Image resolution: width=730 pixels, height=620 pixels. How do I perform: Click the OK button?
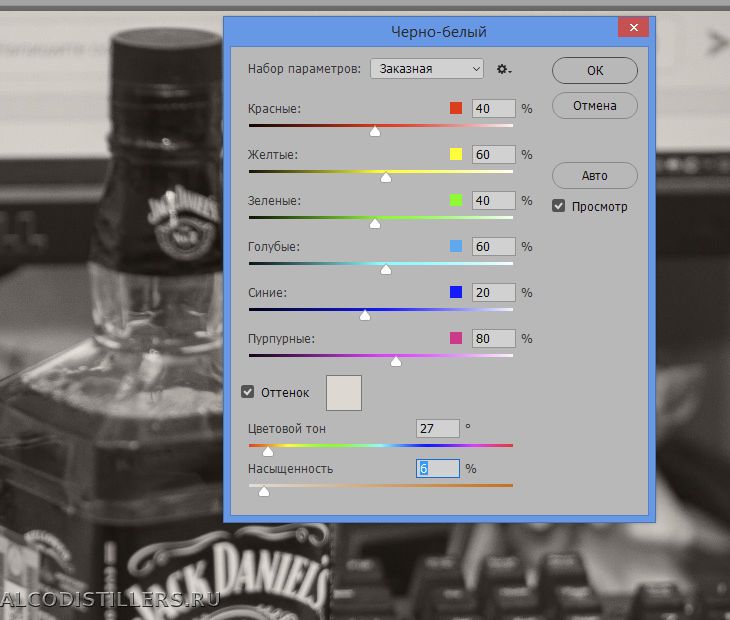click(594, 70)
